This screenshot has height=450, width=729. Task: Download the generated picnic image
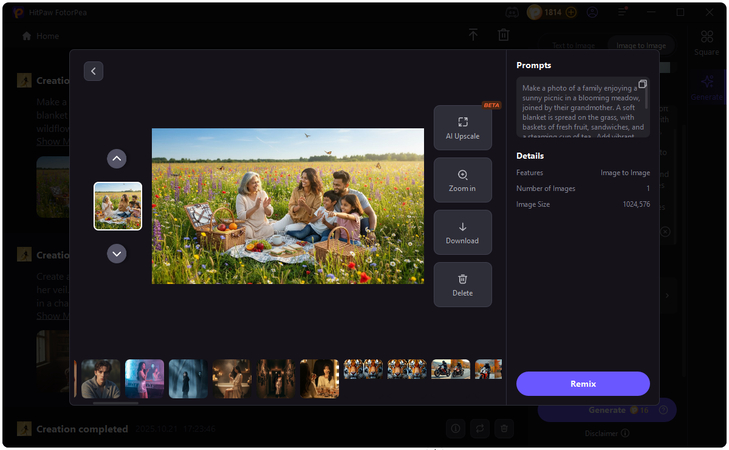(463, 232)
